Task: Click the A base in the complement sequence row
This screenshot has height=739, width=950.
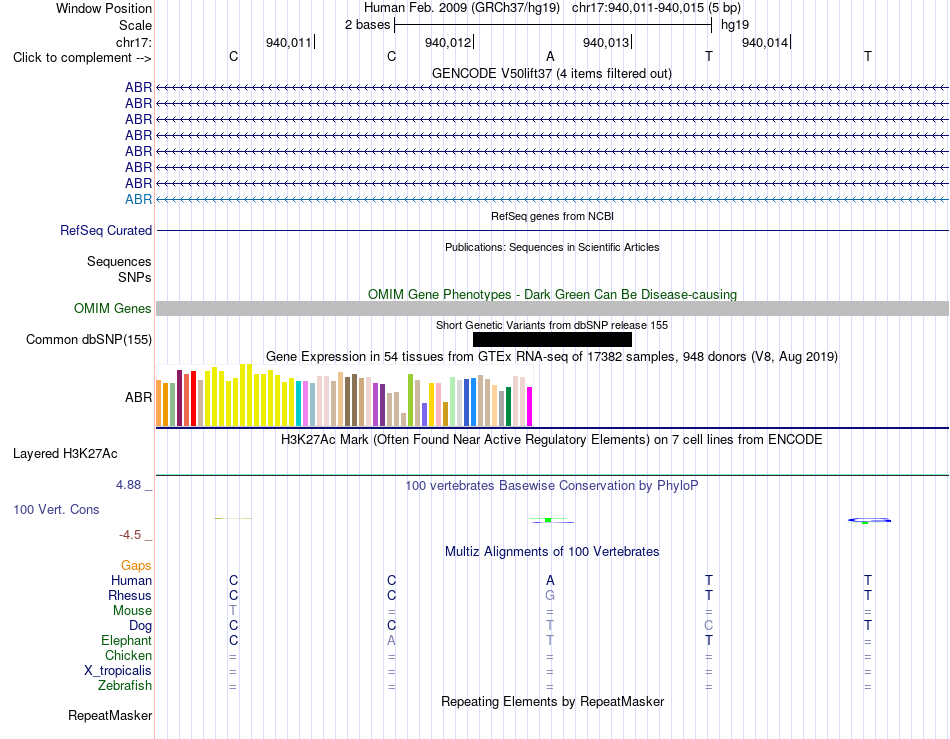Action: [550, 56]
